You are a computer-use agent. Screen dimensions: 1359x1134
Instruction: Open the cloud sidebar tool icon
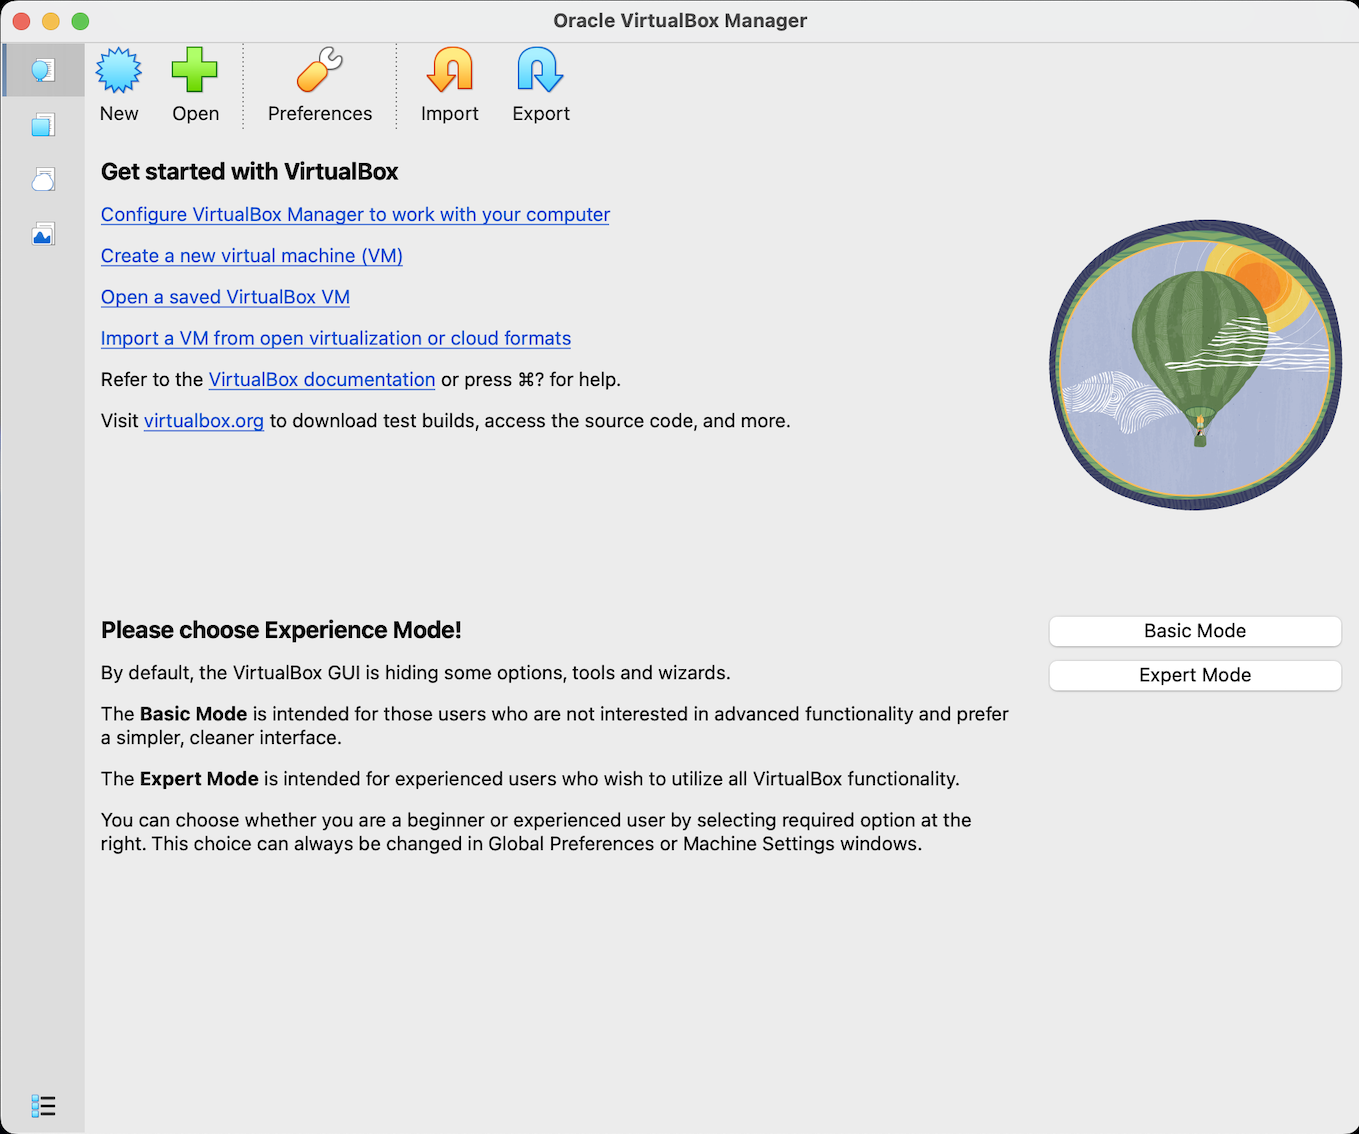pyautogui.click(x=43, y=180)
